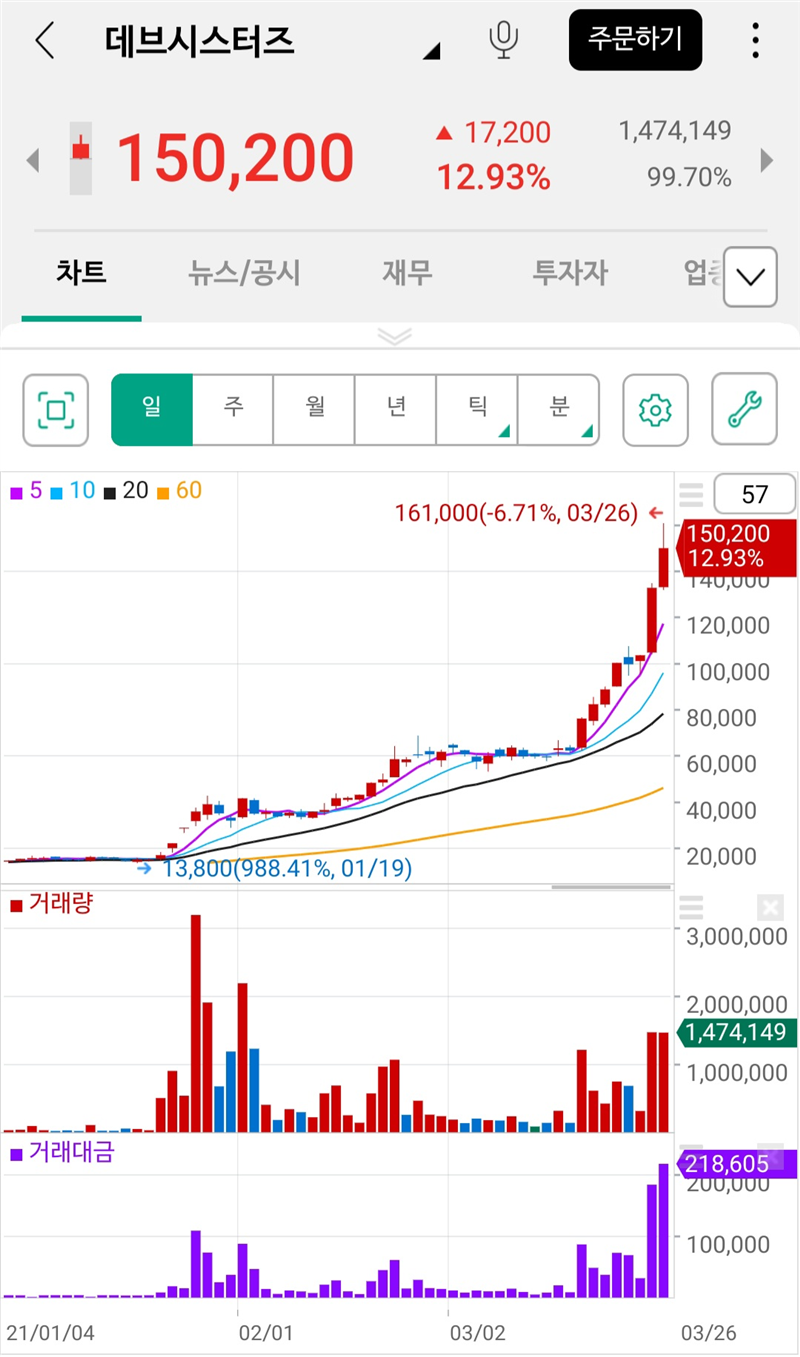Image resolution: width=800 pixels, height=1357 pixels.
Task: Go to the next stock with right arrow
Action: 767,159
